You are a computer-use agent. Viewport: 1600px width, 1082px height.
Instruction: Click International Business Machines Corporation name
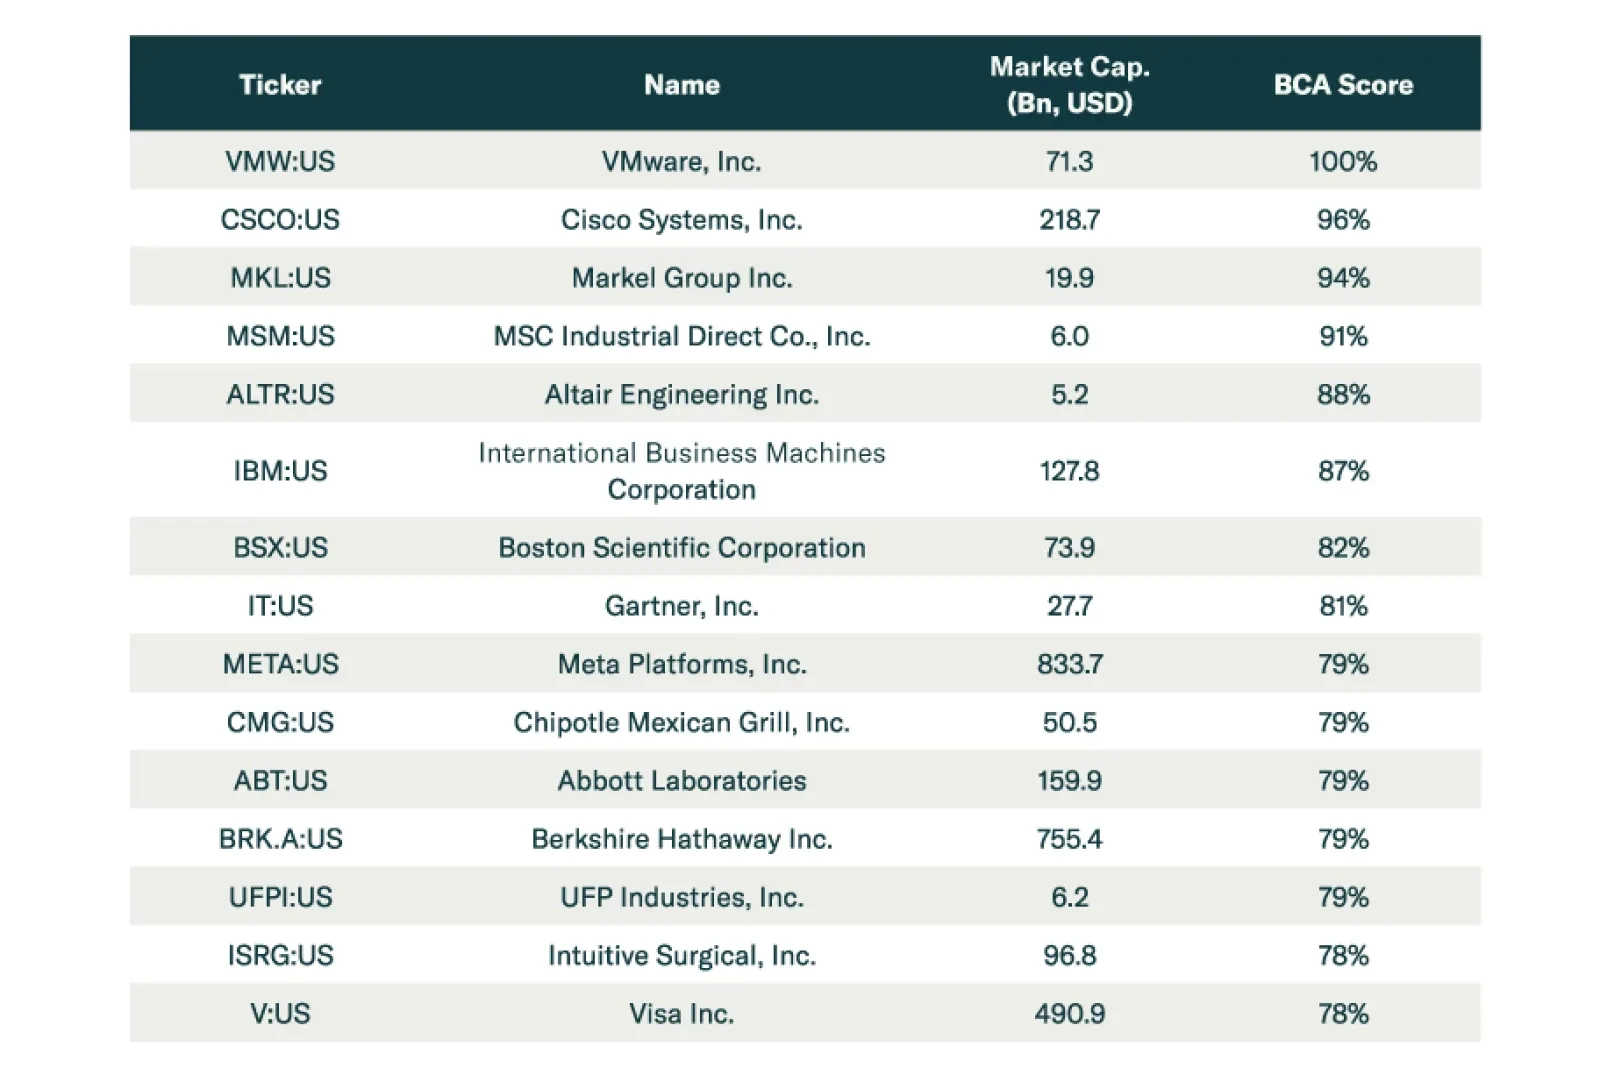[681, 471]
